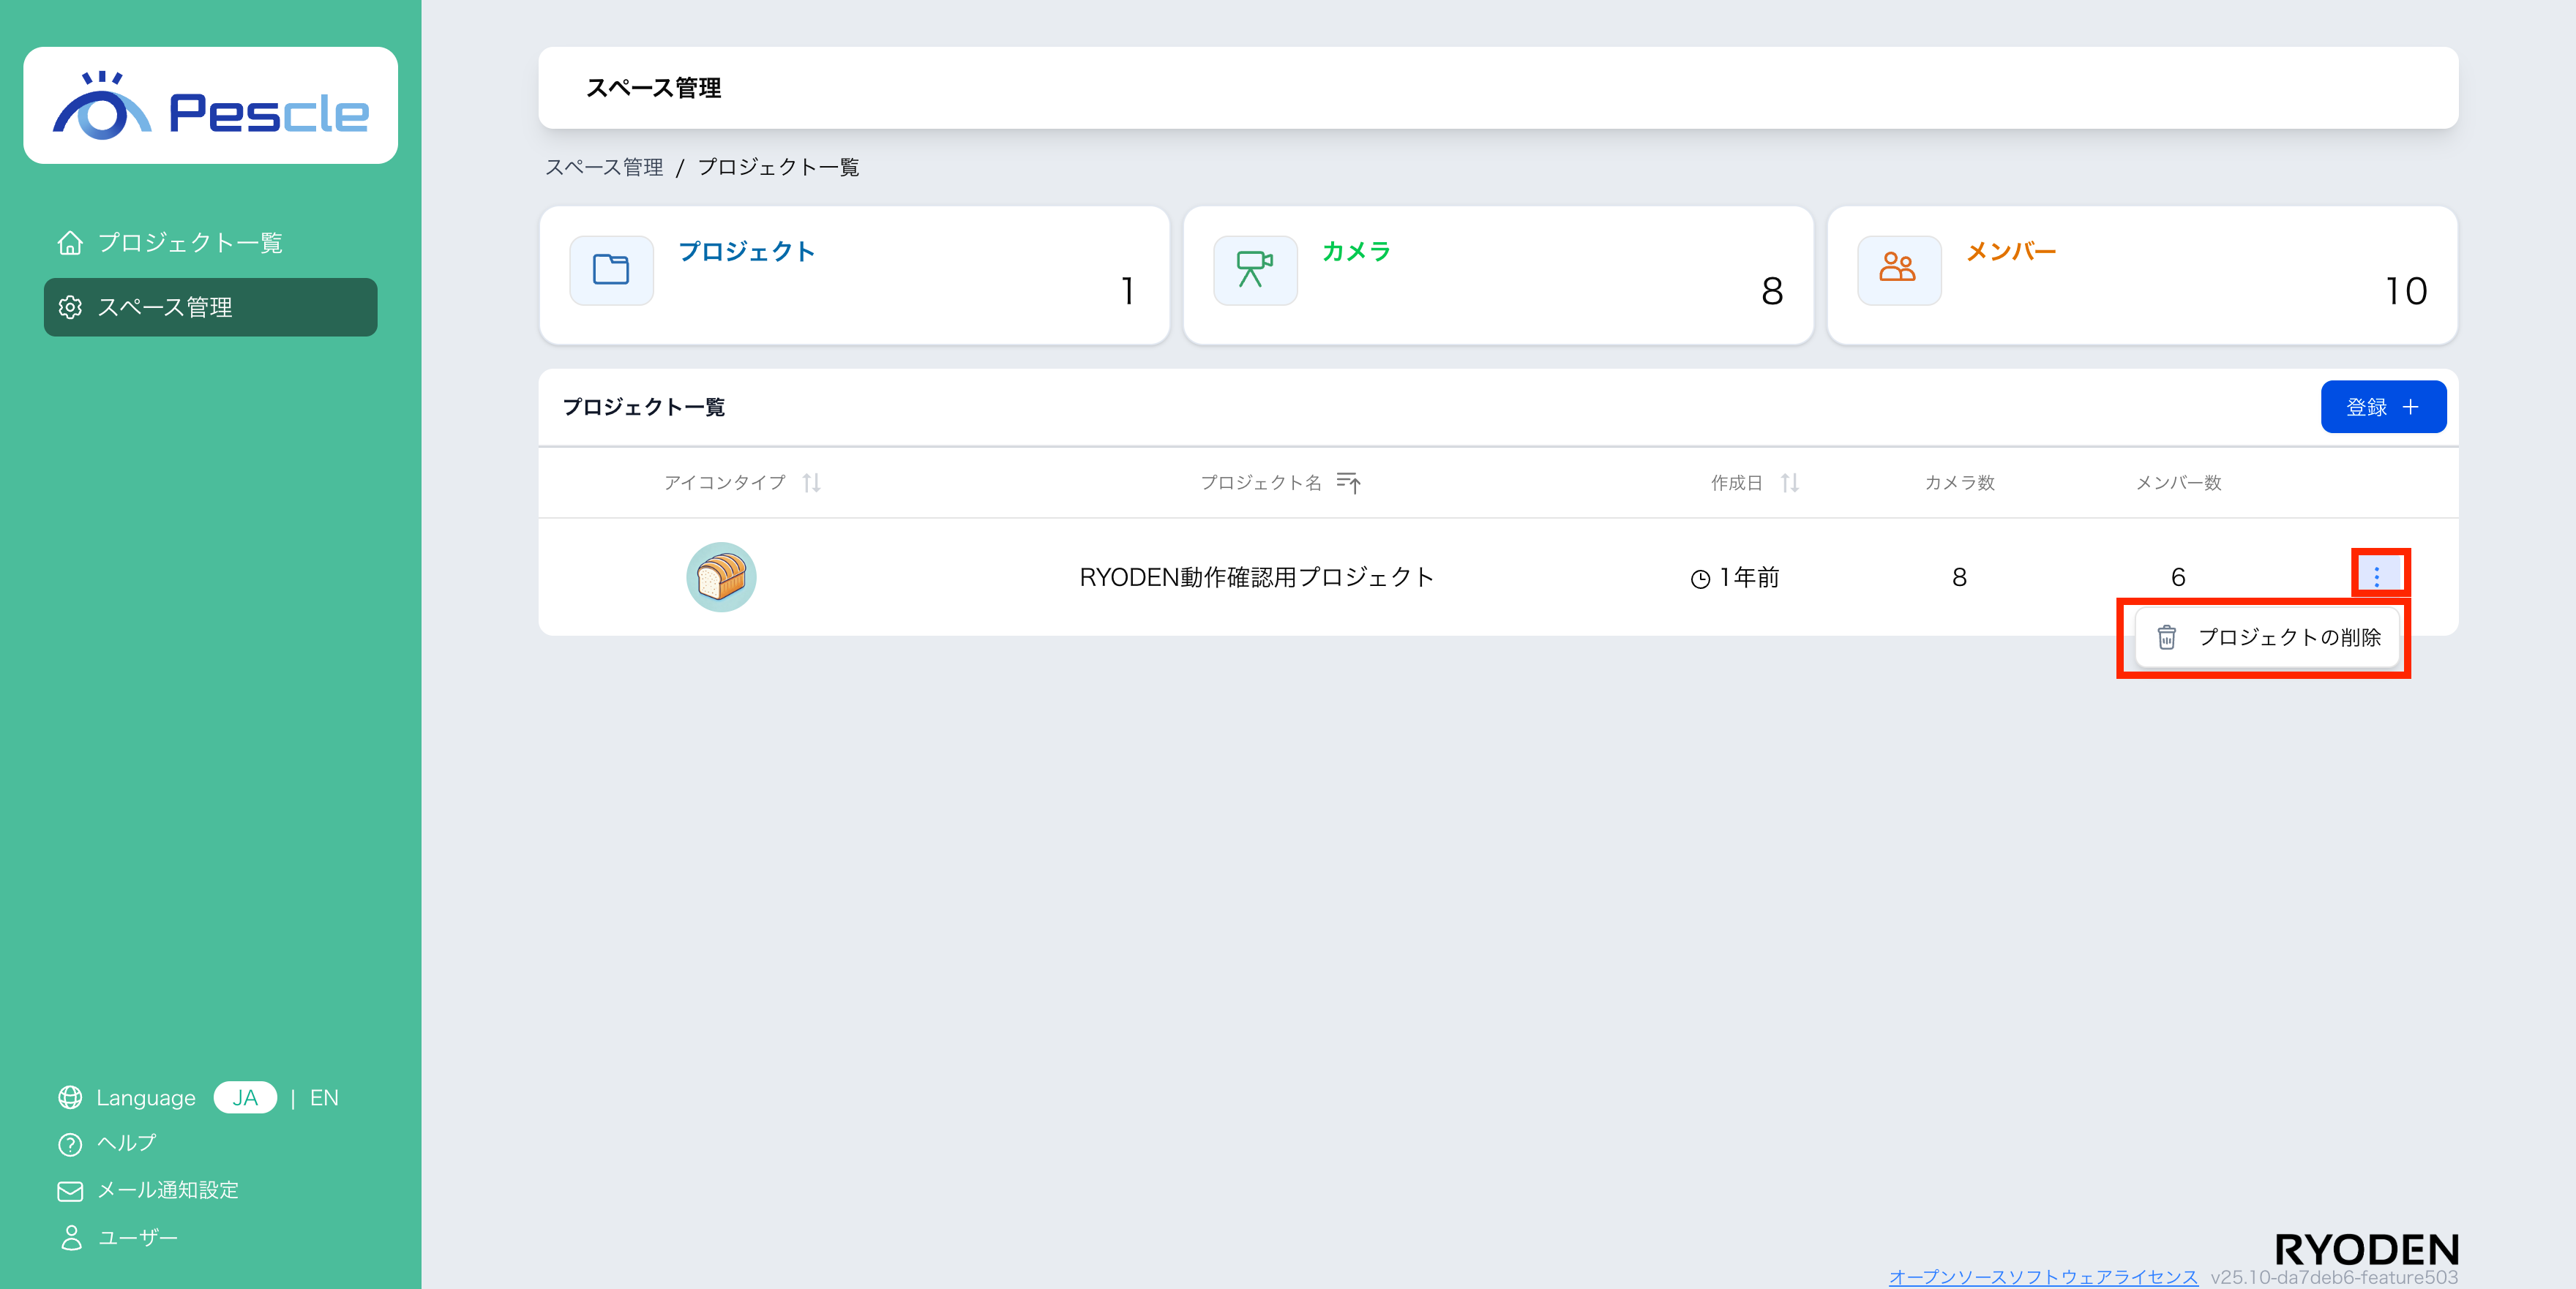Click the three-dot project options icon
This screenshot has width=2576, height=1289.
[2376, 576]
